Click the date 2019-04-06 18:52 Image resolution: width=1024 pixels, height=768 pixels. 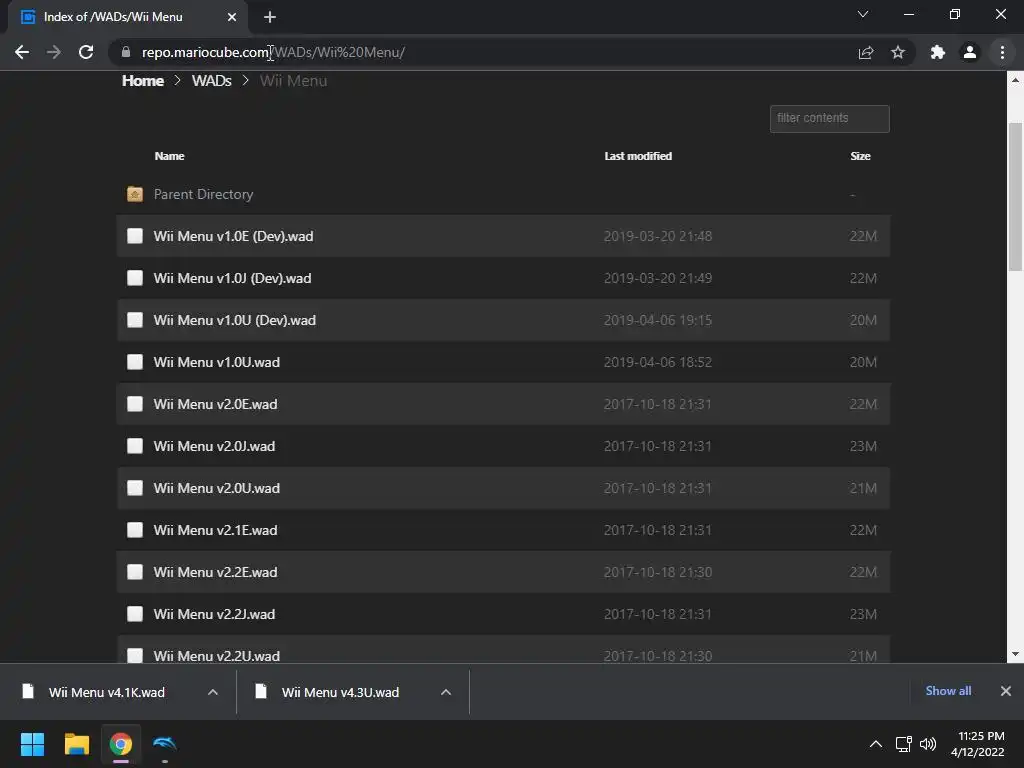pos(658,362)
